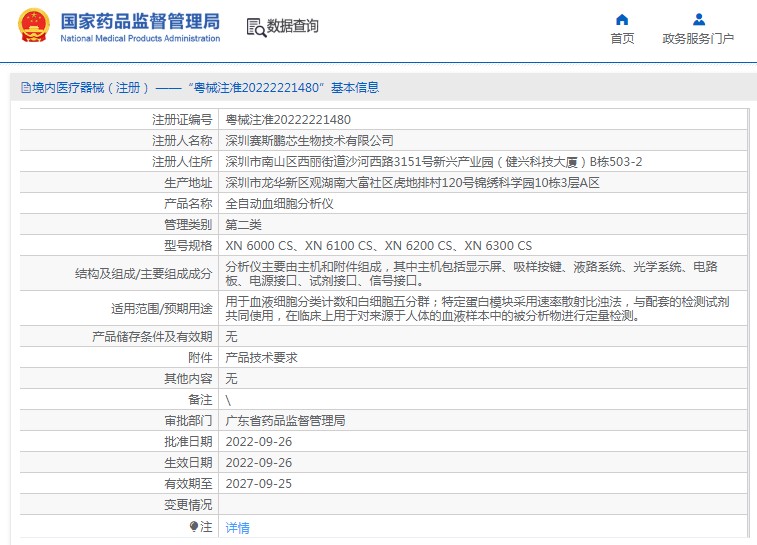Click the national emblem logo
This screenshot has height=545, width=757.
coord(34,26)
